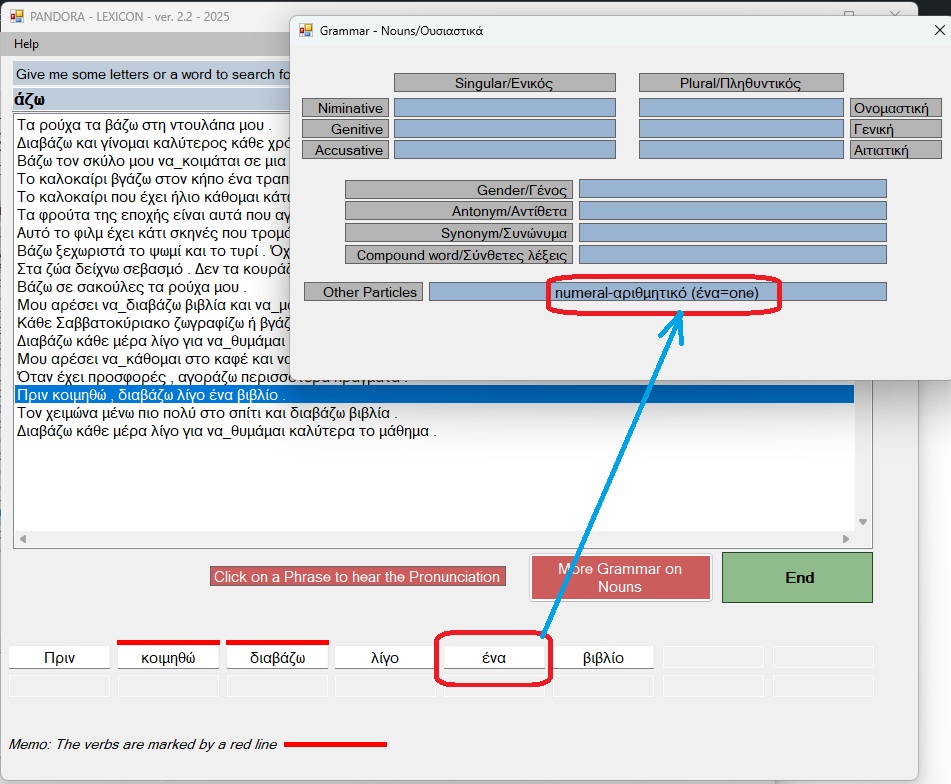Click the Singular Nominative field
Image resolution: width=951 pixels, height=784 pixels.
504,108
